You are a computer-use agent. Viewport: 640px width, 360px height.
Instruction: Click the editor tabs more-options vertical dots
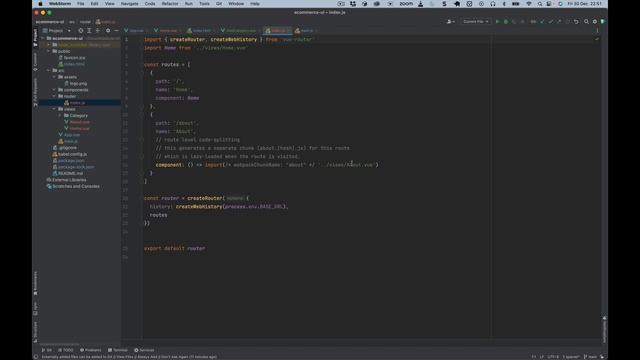coord(597,31)
